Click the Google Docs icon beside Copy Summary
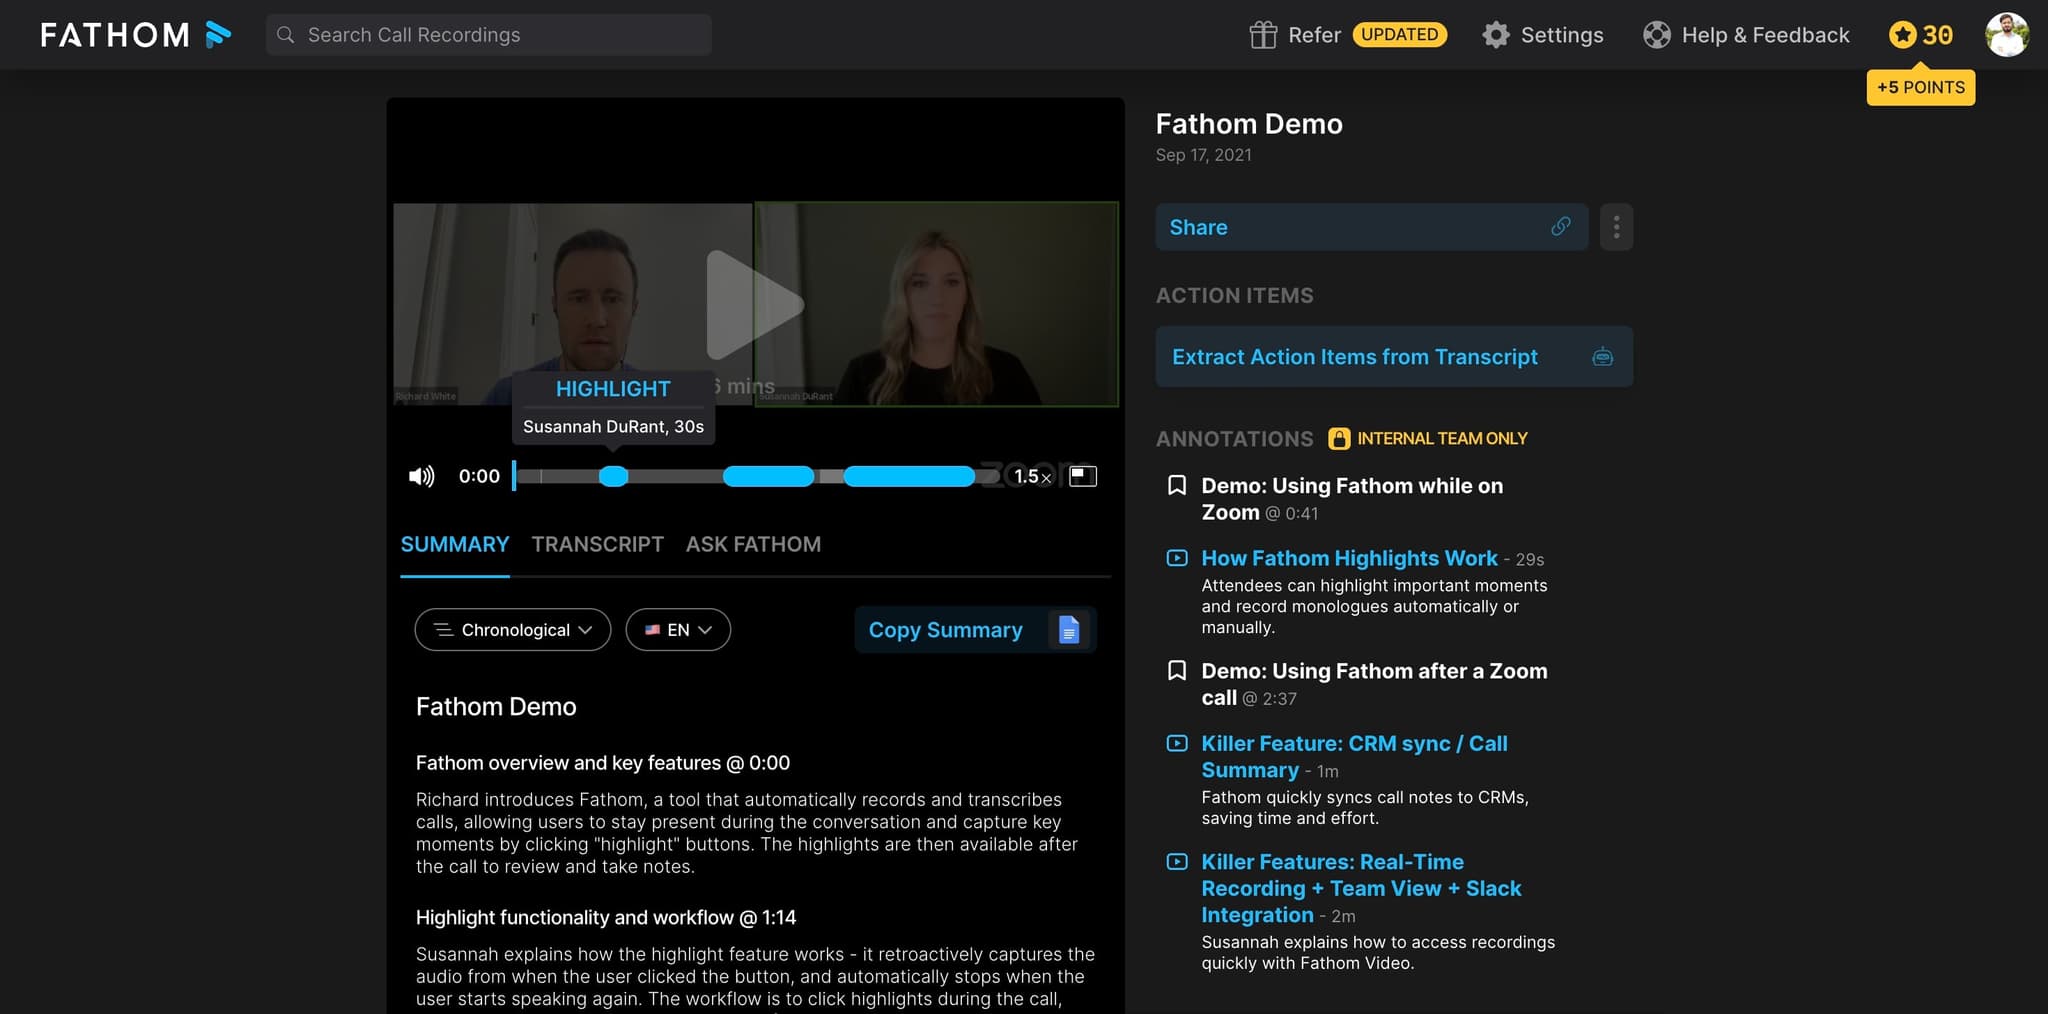 coord(1069,630)
